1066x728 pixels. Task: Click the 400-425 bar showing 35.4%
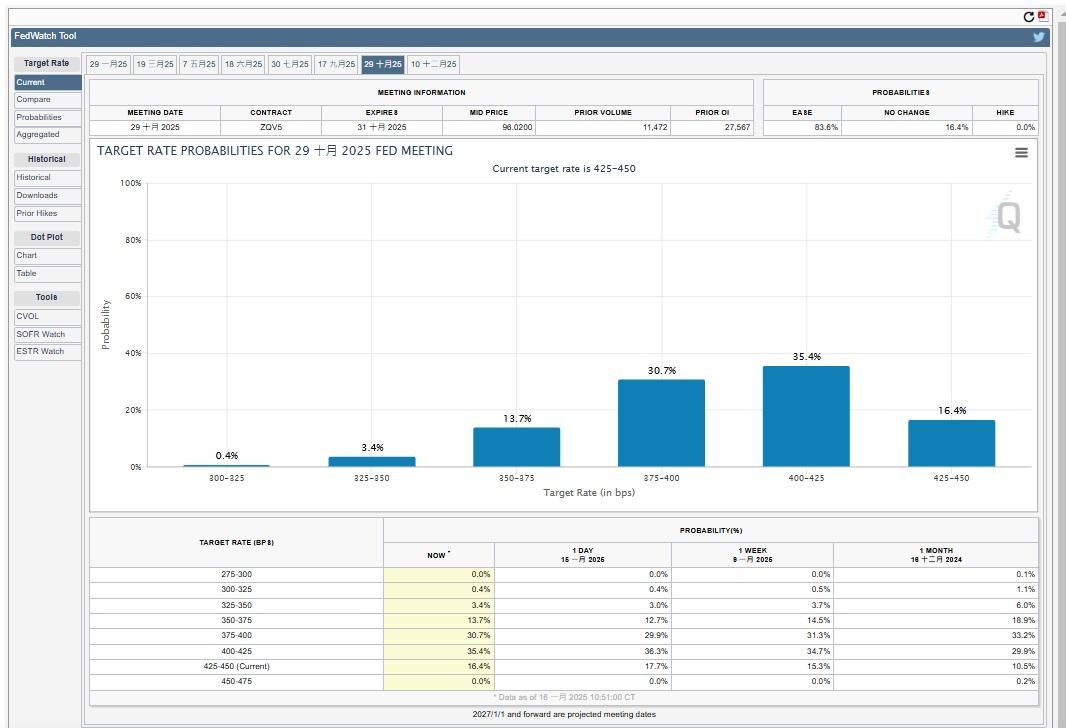click(x=806, y=417)
